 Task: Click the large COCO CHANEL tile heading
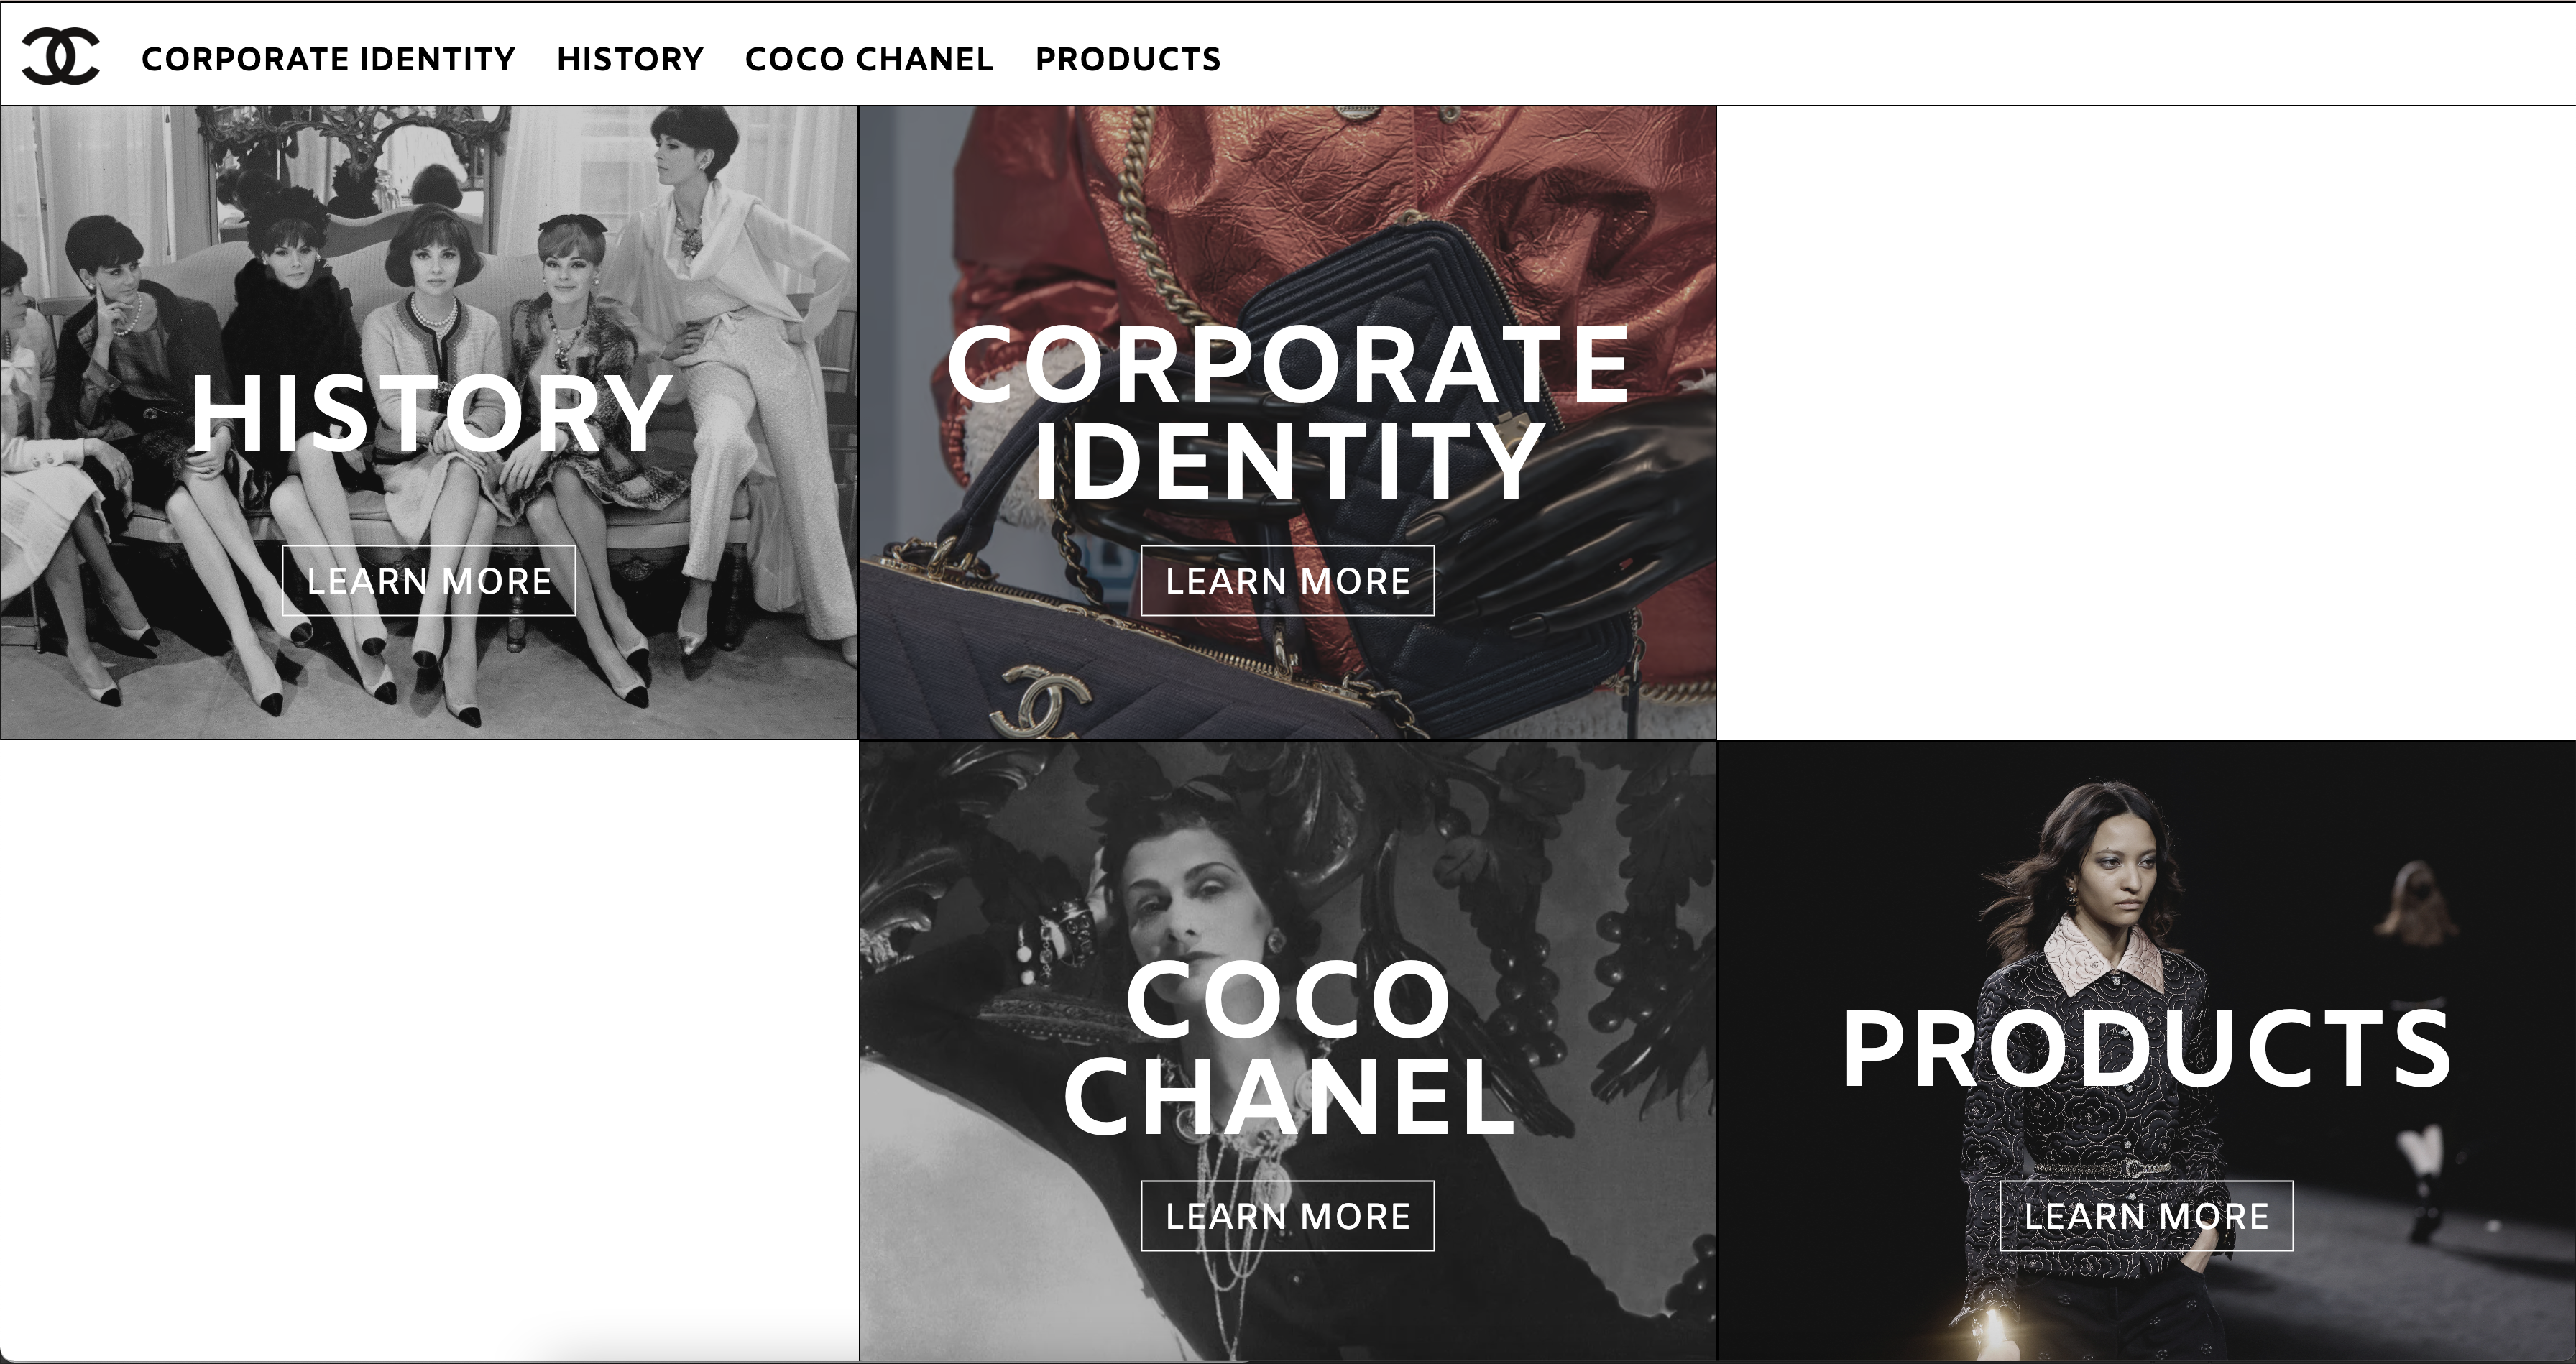pos(1288,1047)
